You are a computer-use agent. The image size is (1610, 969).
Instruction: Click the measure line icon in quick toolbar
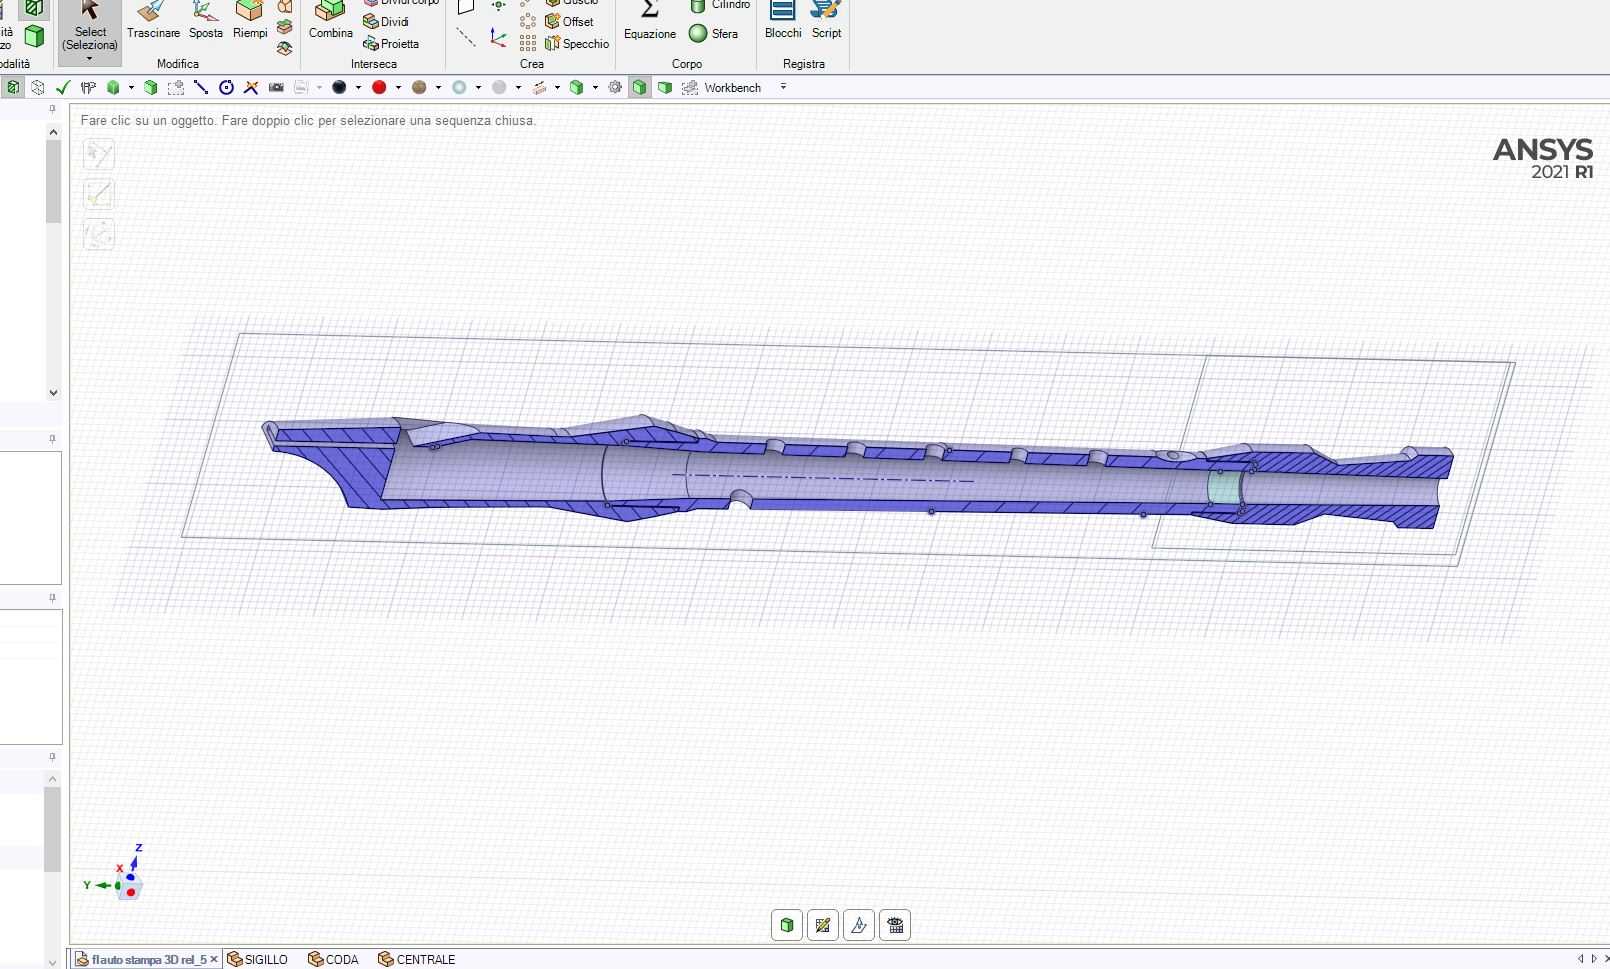tap(201, 88)
